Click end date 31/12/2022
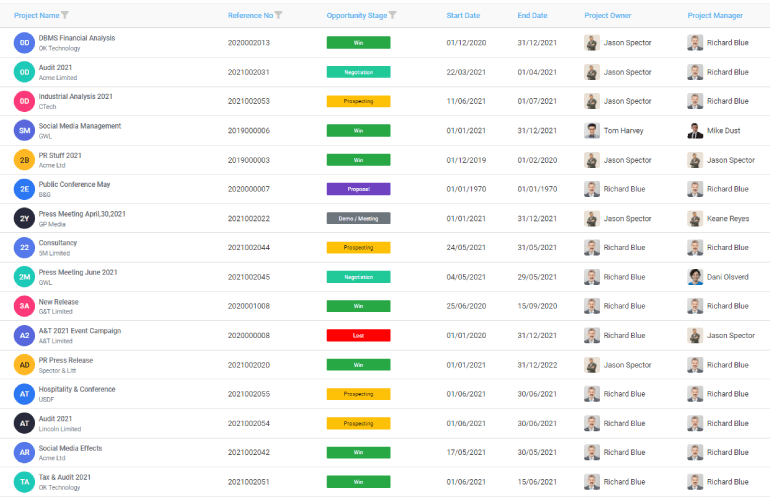 tap(537, 365)
